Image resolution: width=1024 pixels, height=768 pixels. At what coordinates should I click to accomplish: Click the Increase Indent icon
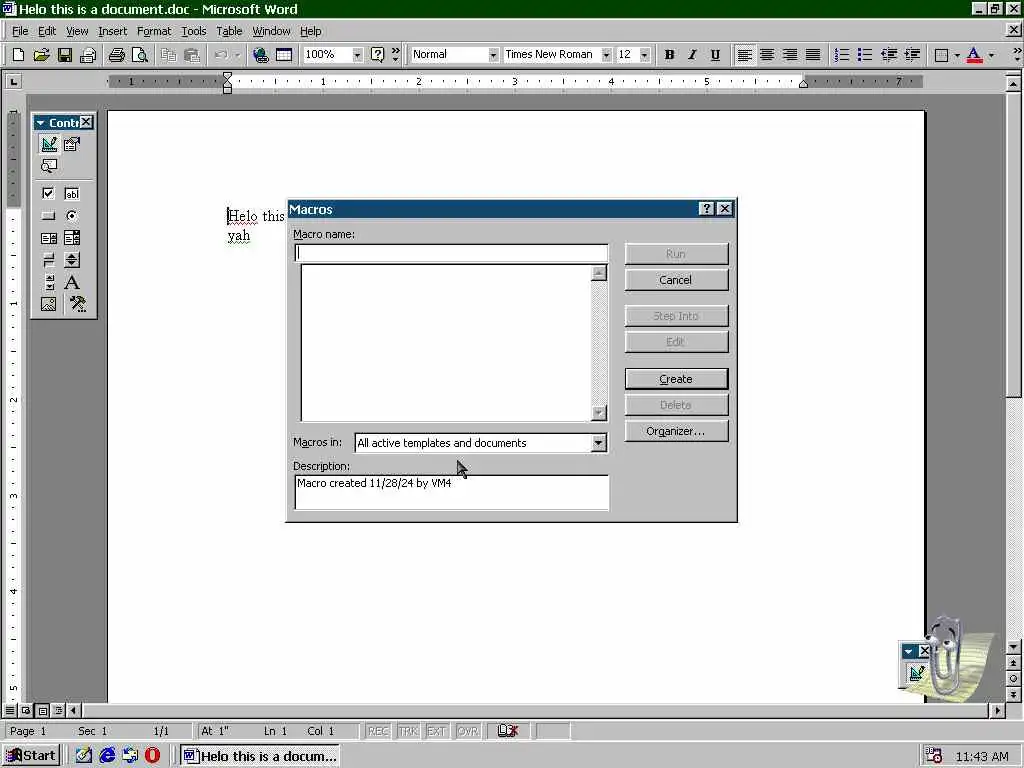click(x=912, y=55)
